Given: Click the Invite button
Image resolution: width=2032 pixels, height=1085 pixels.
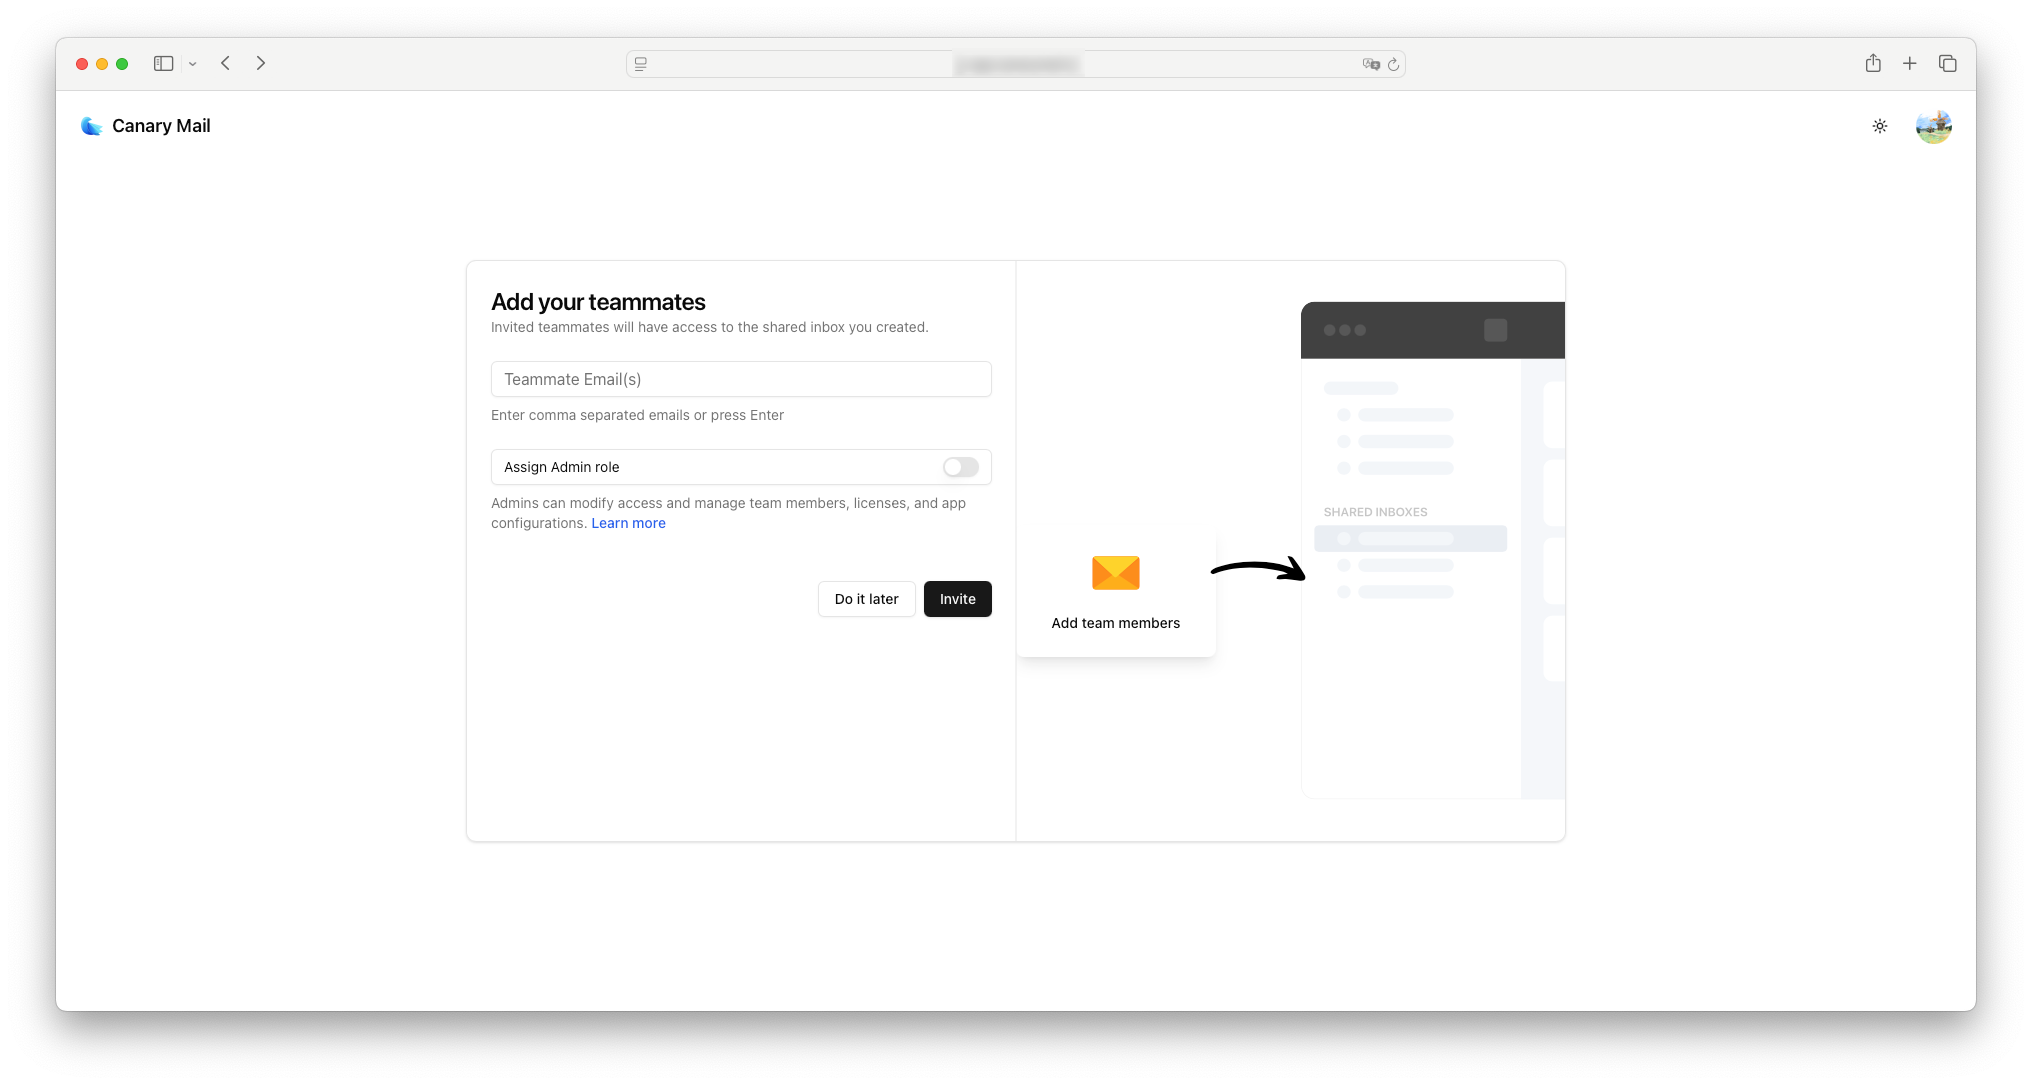Looking at the screenshot, I should pyautogui.click(x=957, y=599).
